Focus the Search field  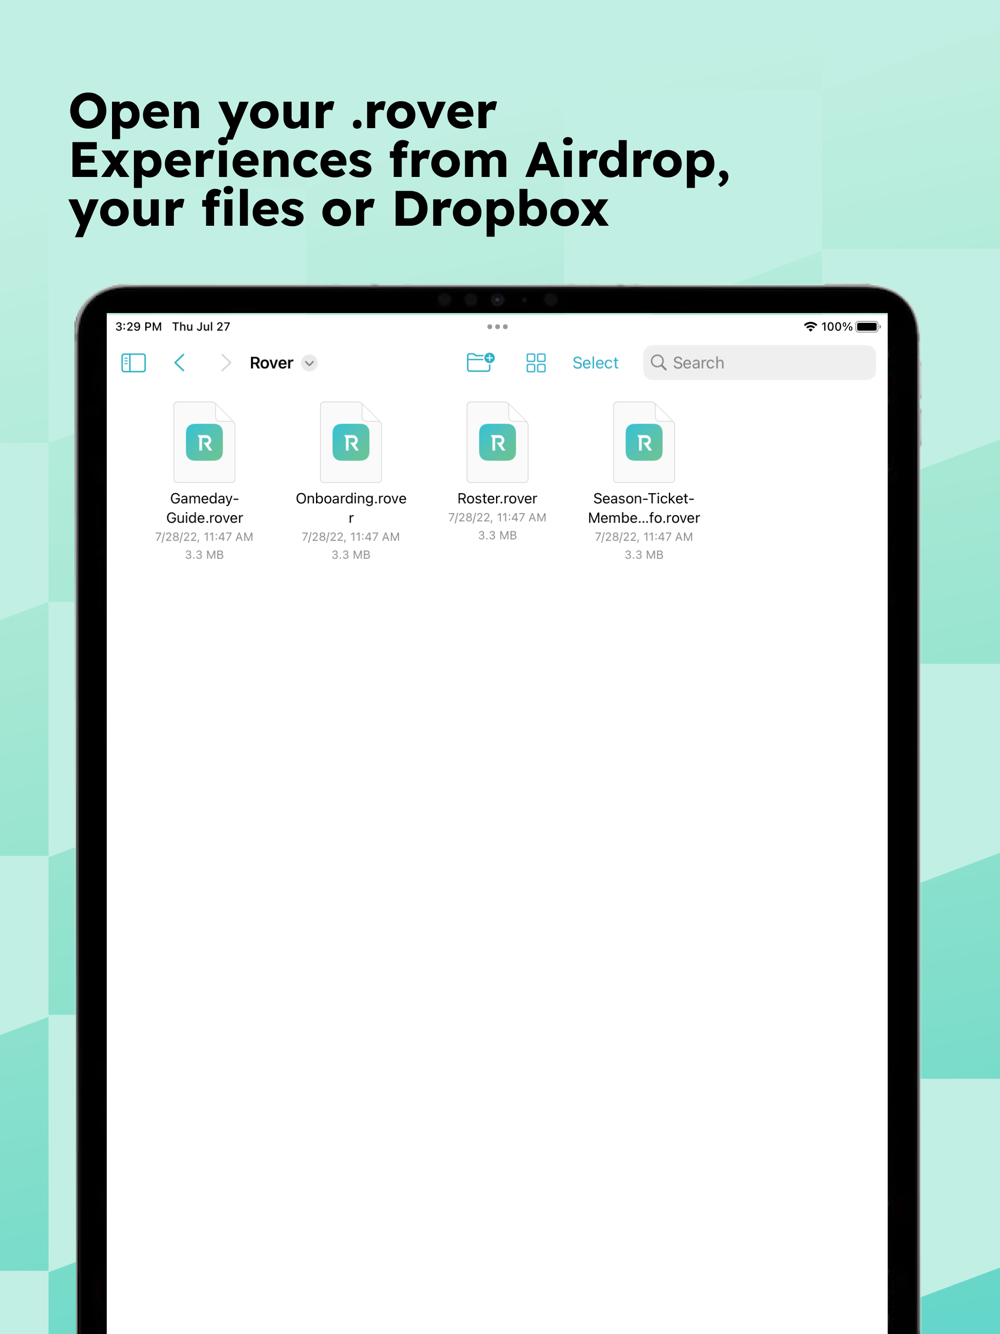[x=759, y=363]
